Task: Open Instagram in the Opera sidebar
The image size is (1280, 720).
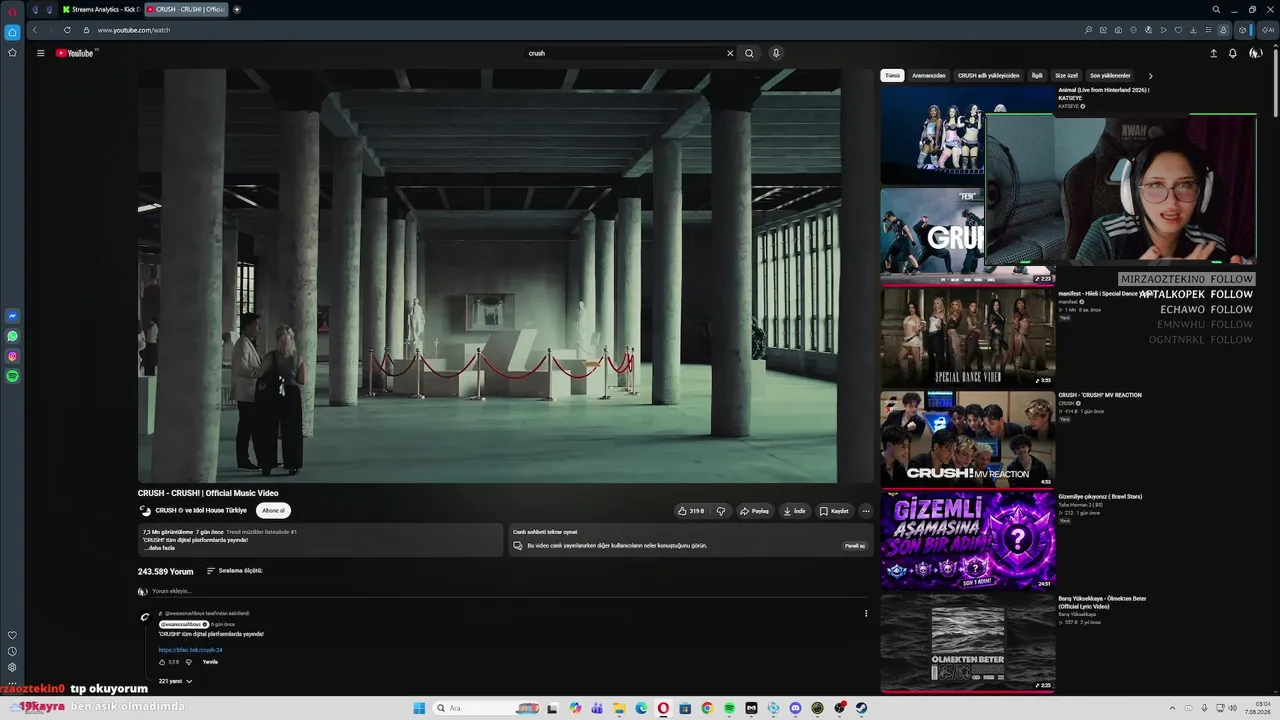Action: 12,356
